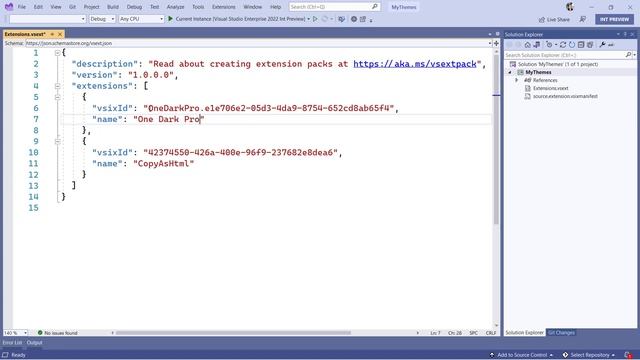Click Live Share button
The image size is (640, 360).
coord(554,19)
